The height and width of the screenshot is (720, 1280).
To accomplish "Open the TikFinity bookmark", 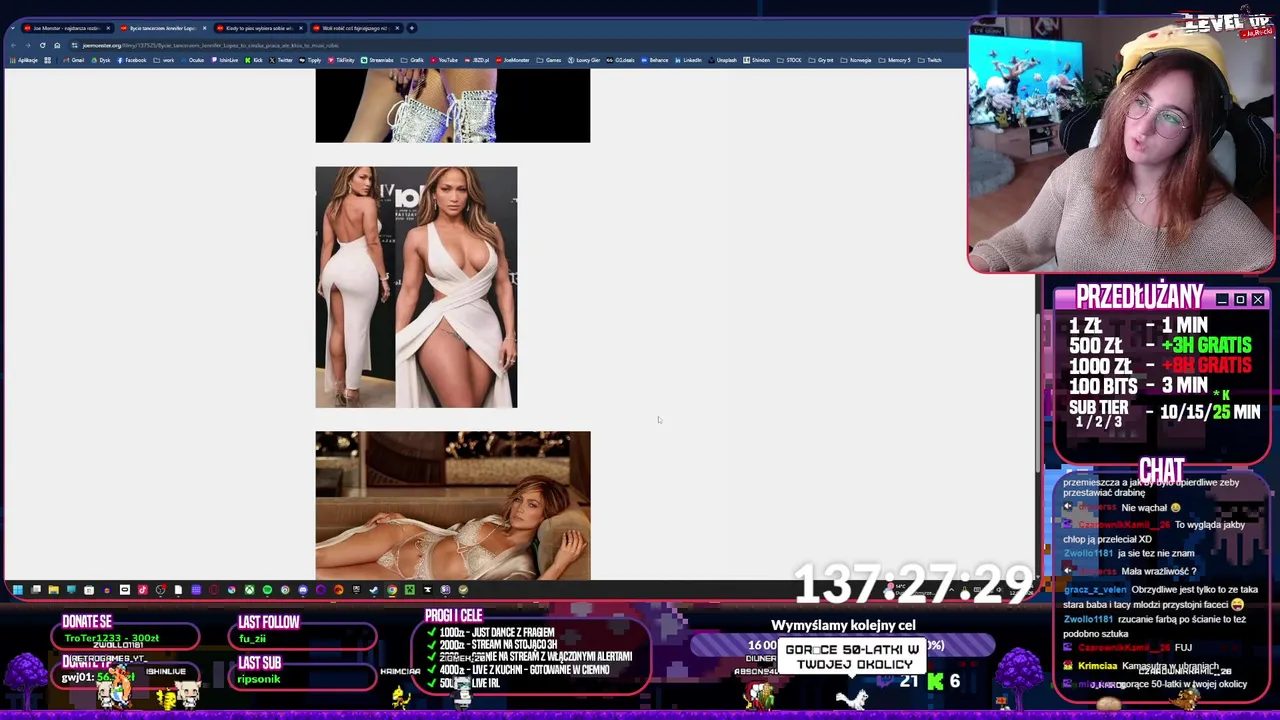I will [341, 60].
